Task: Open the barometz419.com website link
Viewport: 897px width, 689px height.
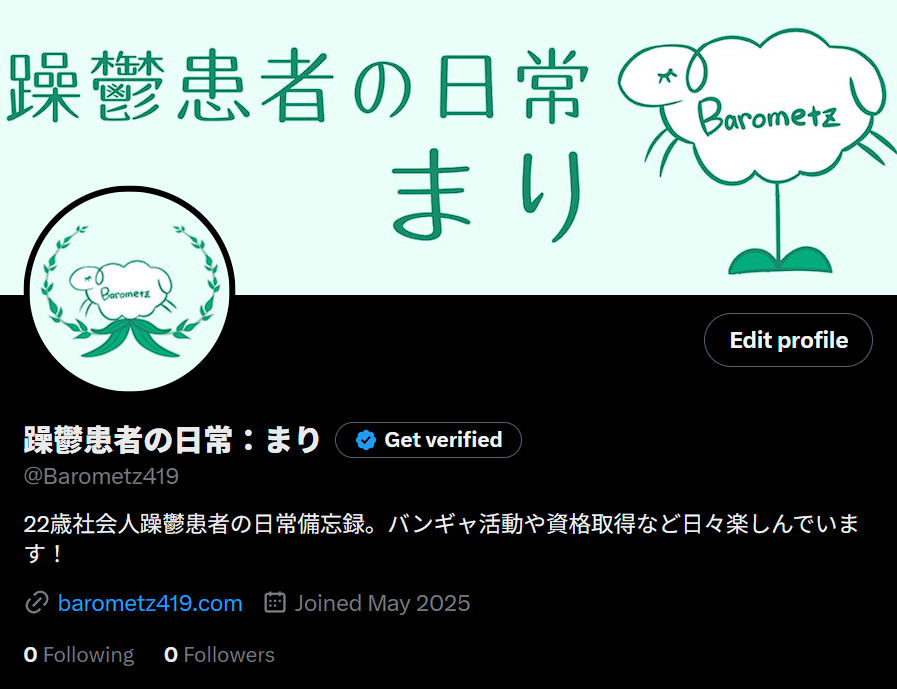Action: pos(150,603)
